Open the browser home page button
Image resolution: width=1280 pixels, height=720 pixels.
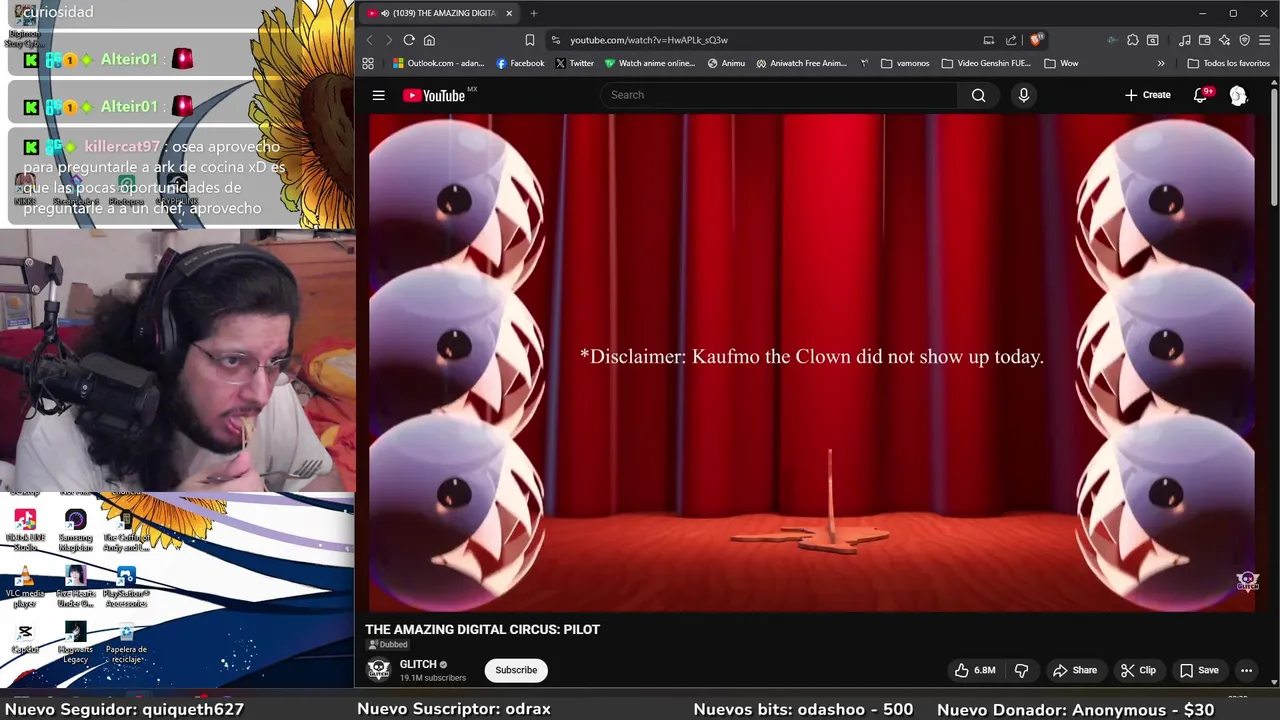[429, 40]
